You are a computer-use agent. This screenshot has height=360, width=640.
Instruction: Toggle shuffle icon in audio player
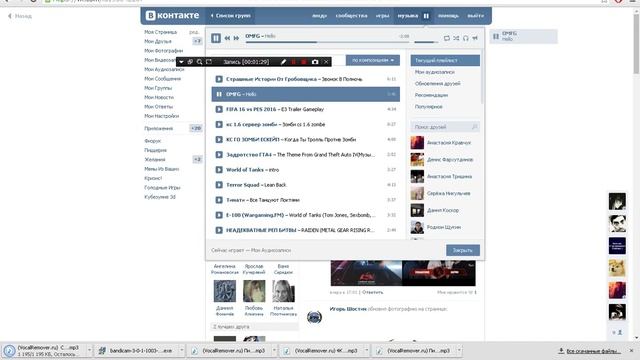[x=456, y=38]
